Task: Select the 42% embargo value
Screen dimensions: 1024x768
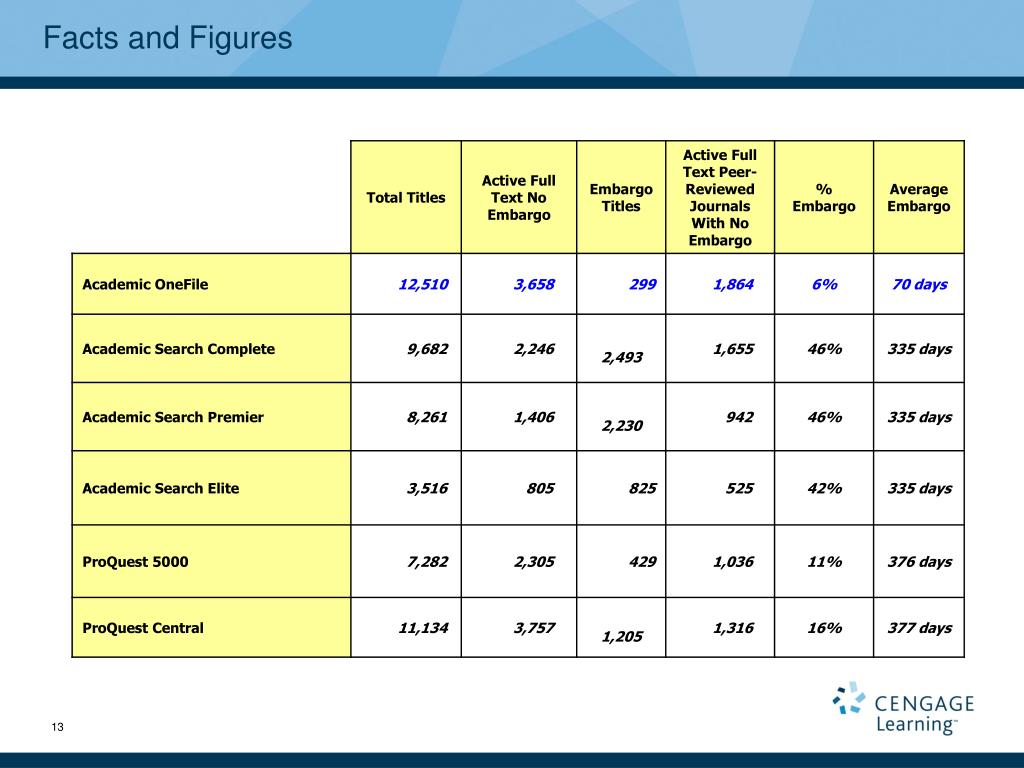Action: tap(824, 488)
